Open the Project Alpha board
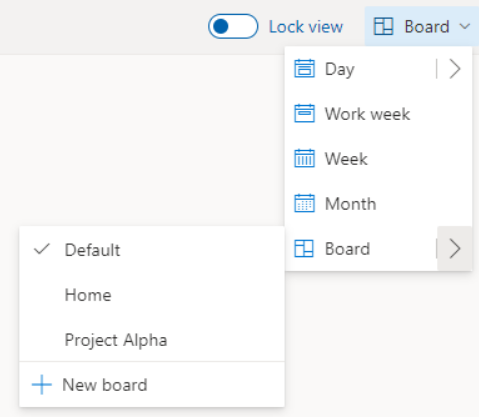Screen dimensions: 479x419 tap(152, 340)
